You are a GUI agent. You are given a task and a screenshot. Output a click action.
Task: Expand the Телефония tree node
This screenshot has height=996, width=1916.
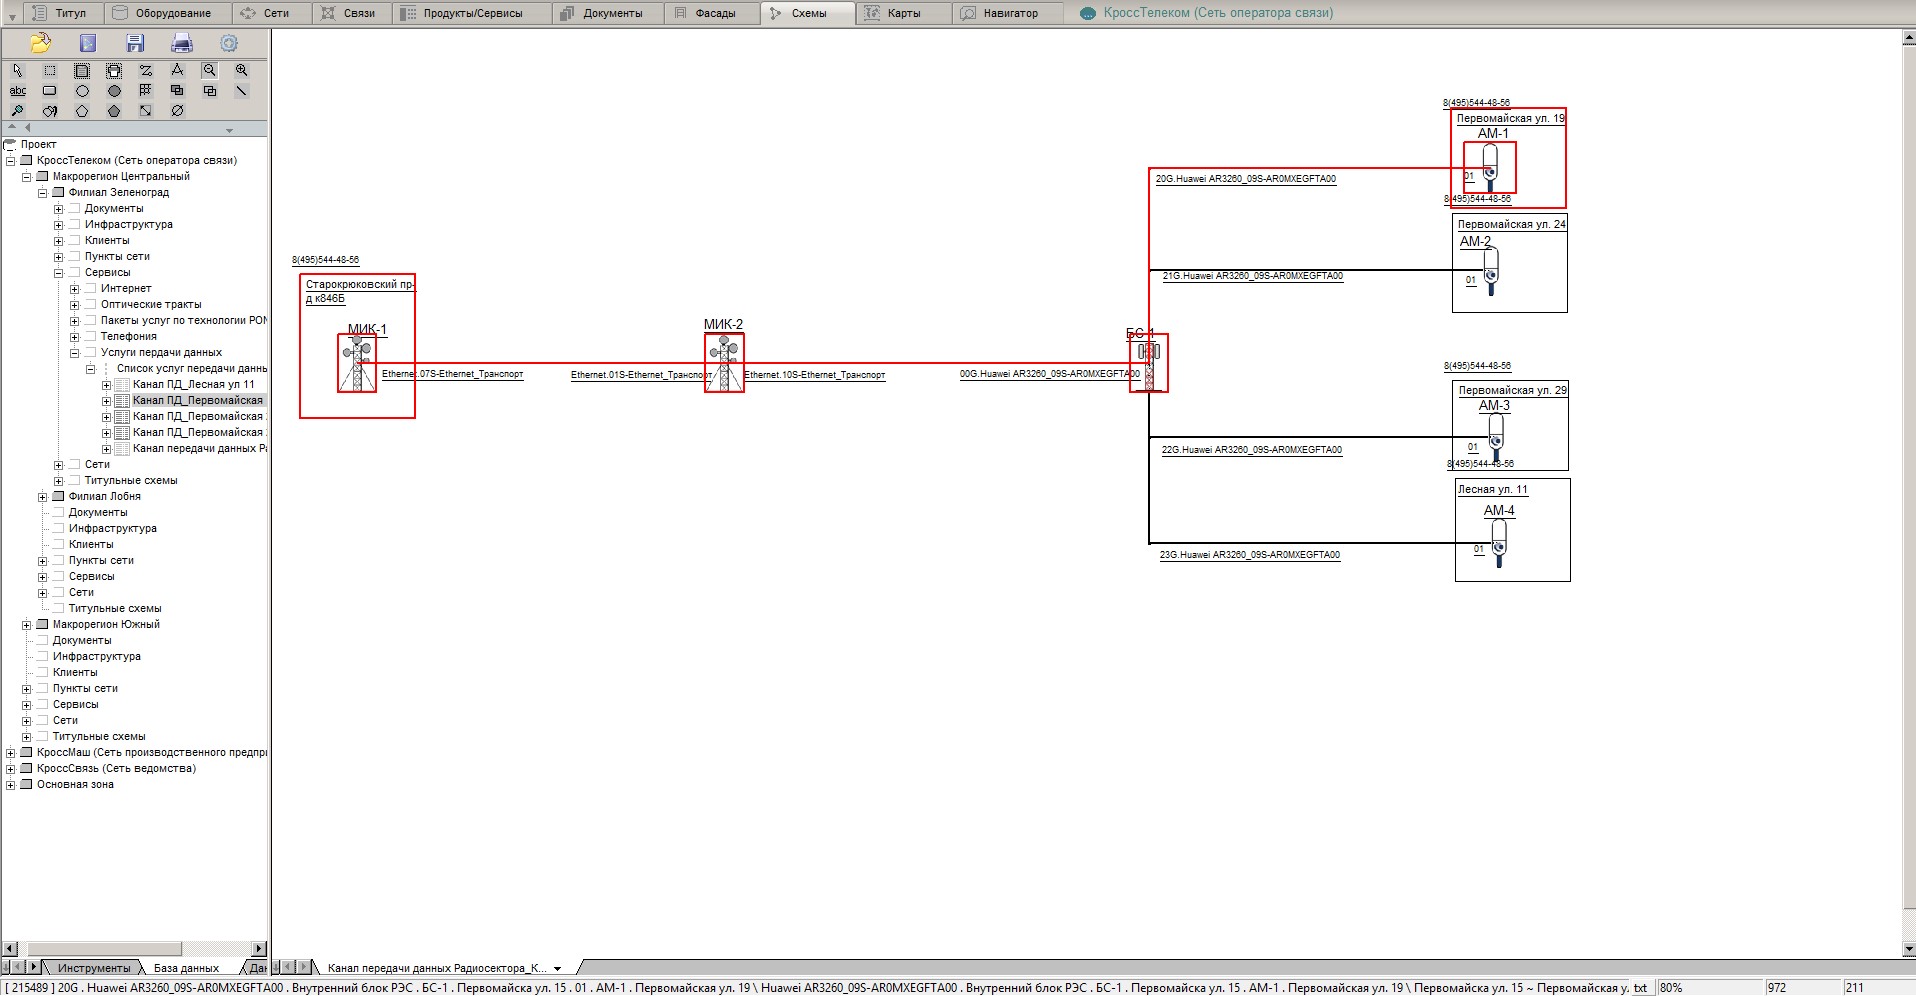click(75, 337)
